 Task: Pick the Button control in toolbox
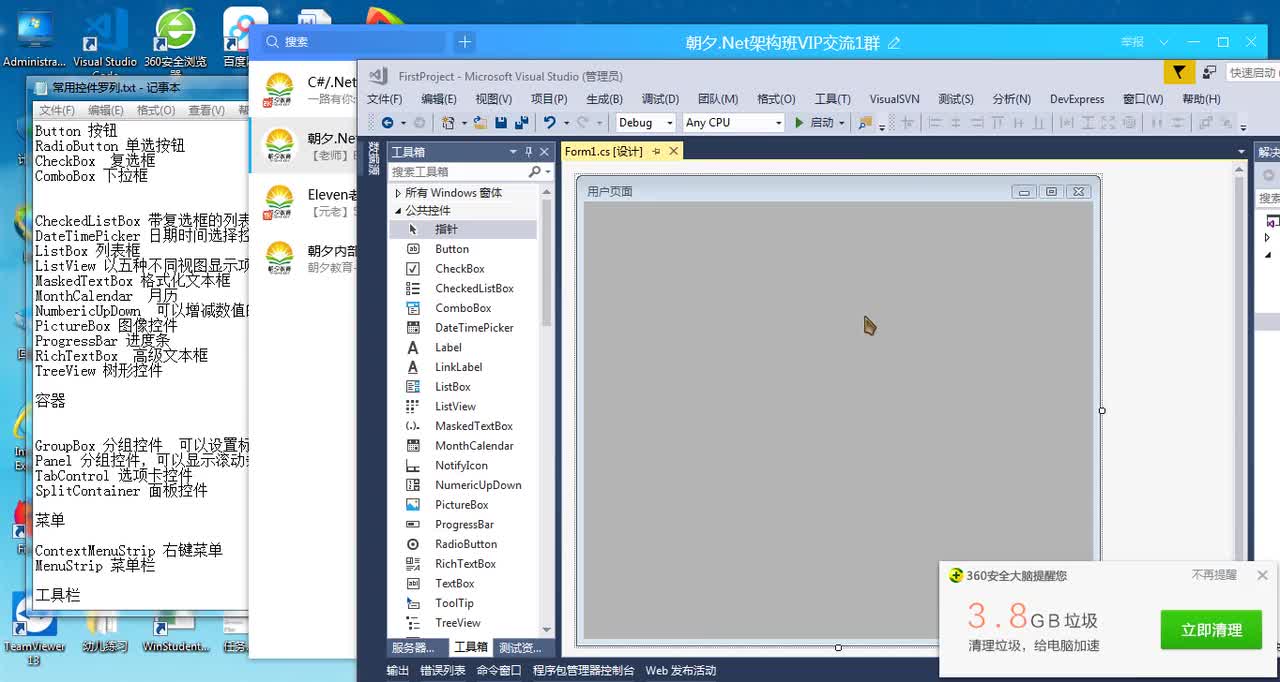(463, 249)
